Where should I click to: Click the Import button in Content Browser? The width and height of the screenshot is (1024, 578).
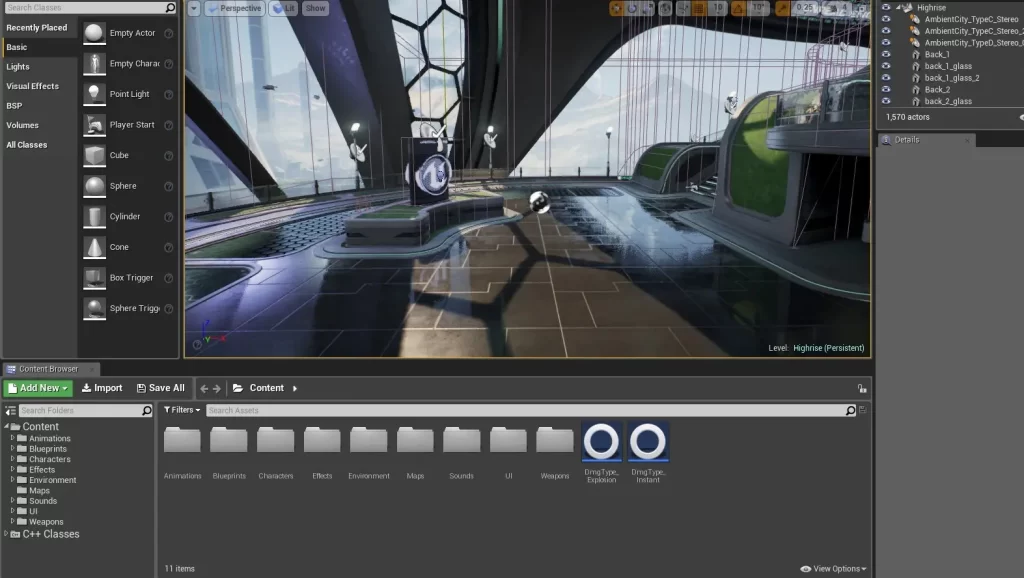(x=102, y=388)
